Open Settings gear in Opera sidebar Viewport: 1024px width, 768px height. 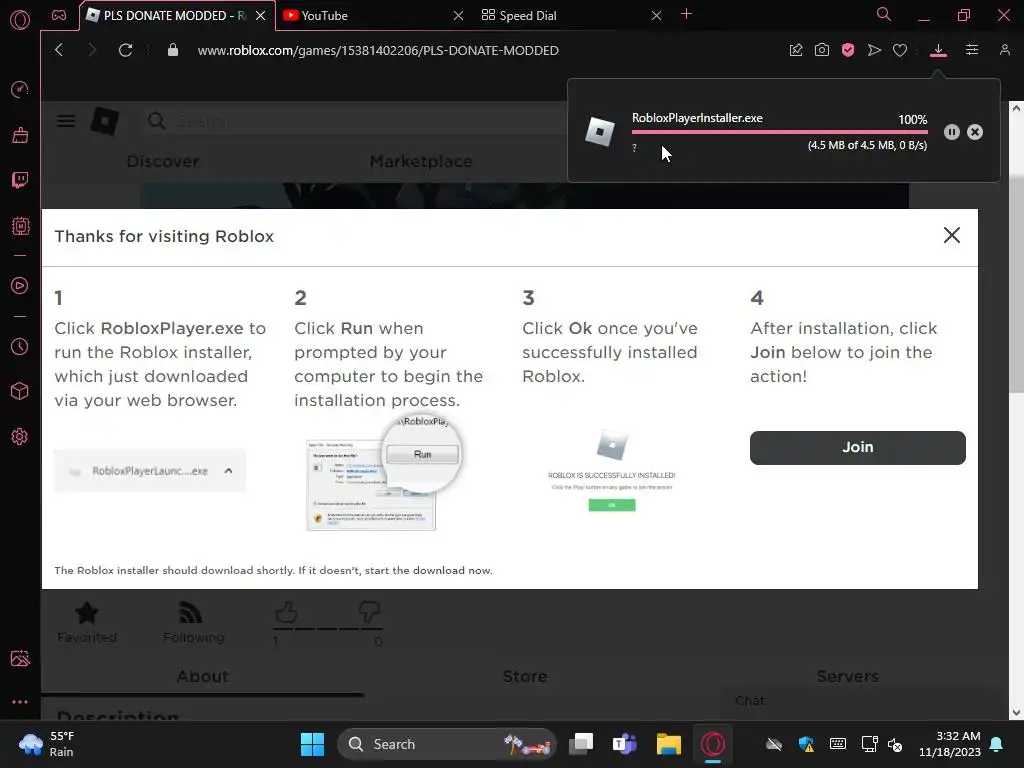[x=20, y=436]
